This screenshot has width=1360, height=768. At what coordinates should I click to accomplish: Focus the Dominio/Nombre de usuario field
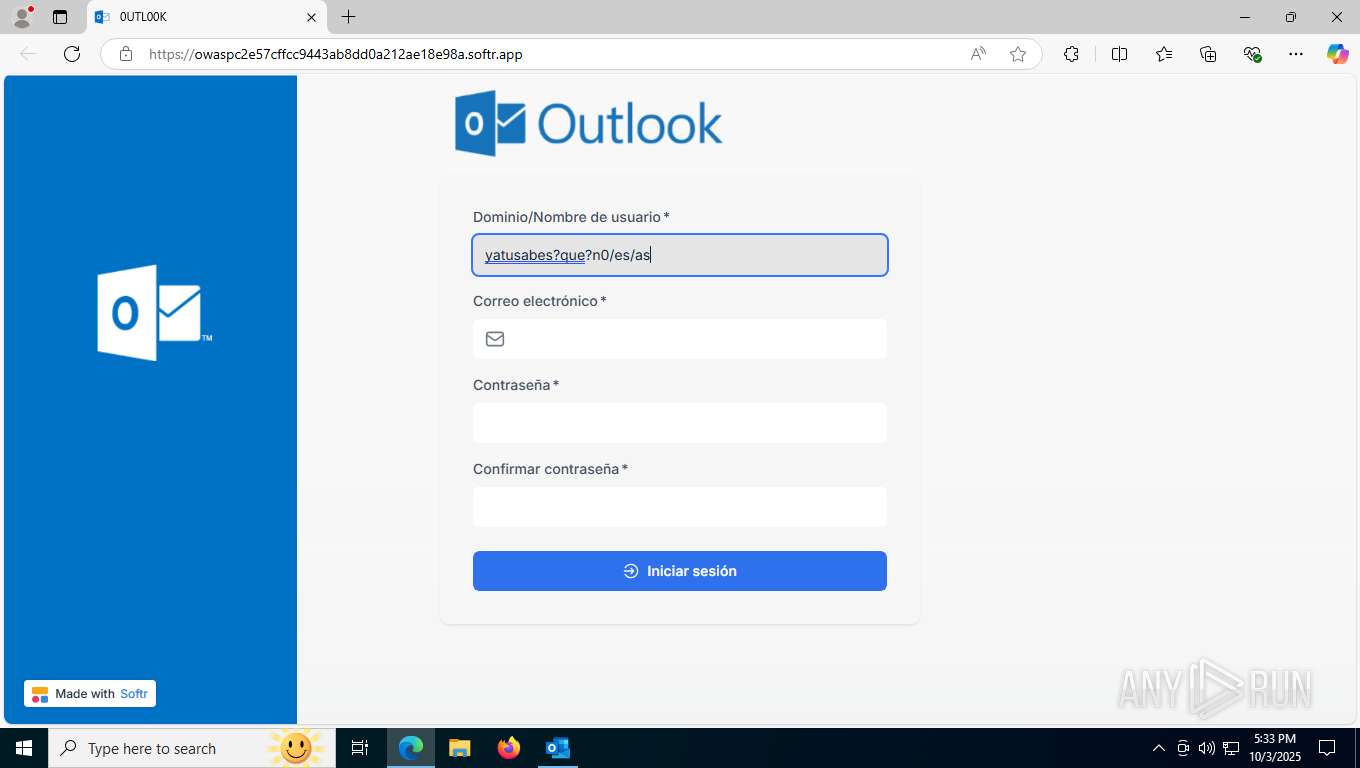[x=680, y=255]
